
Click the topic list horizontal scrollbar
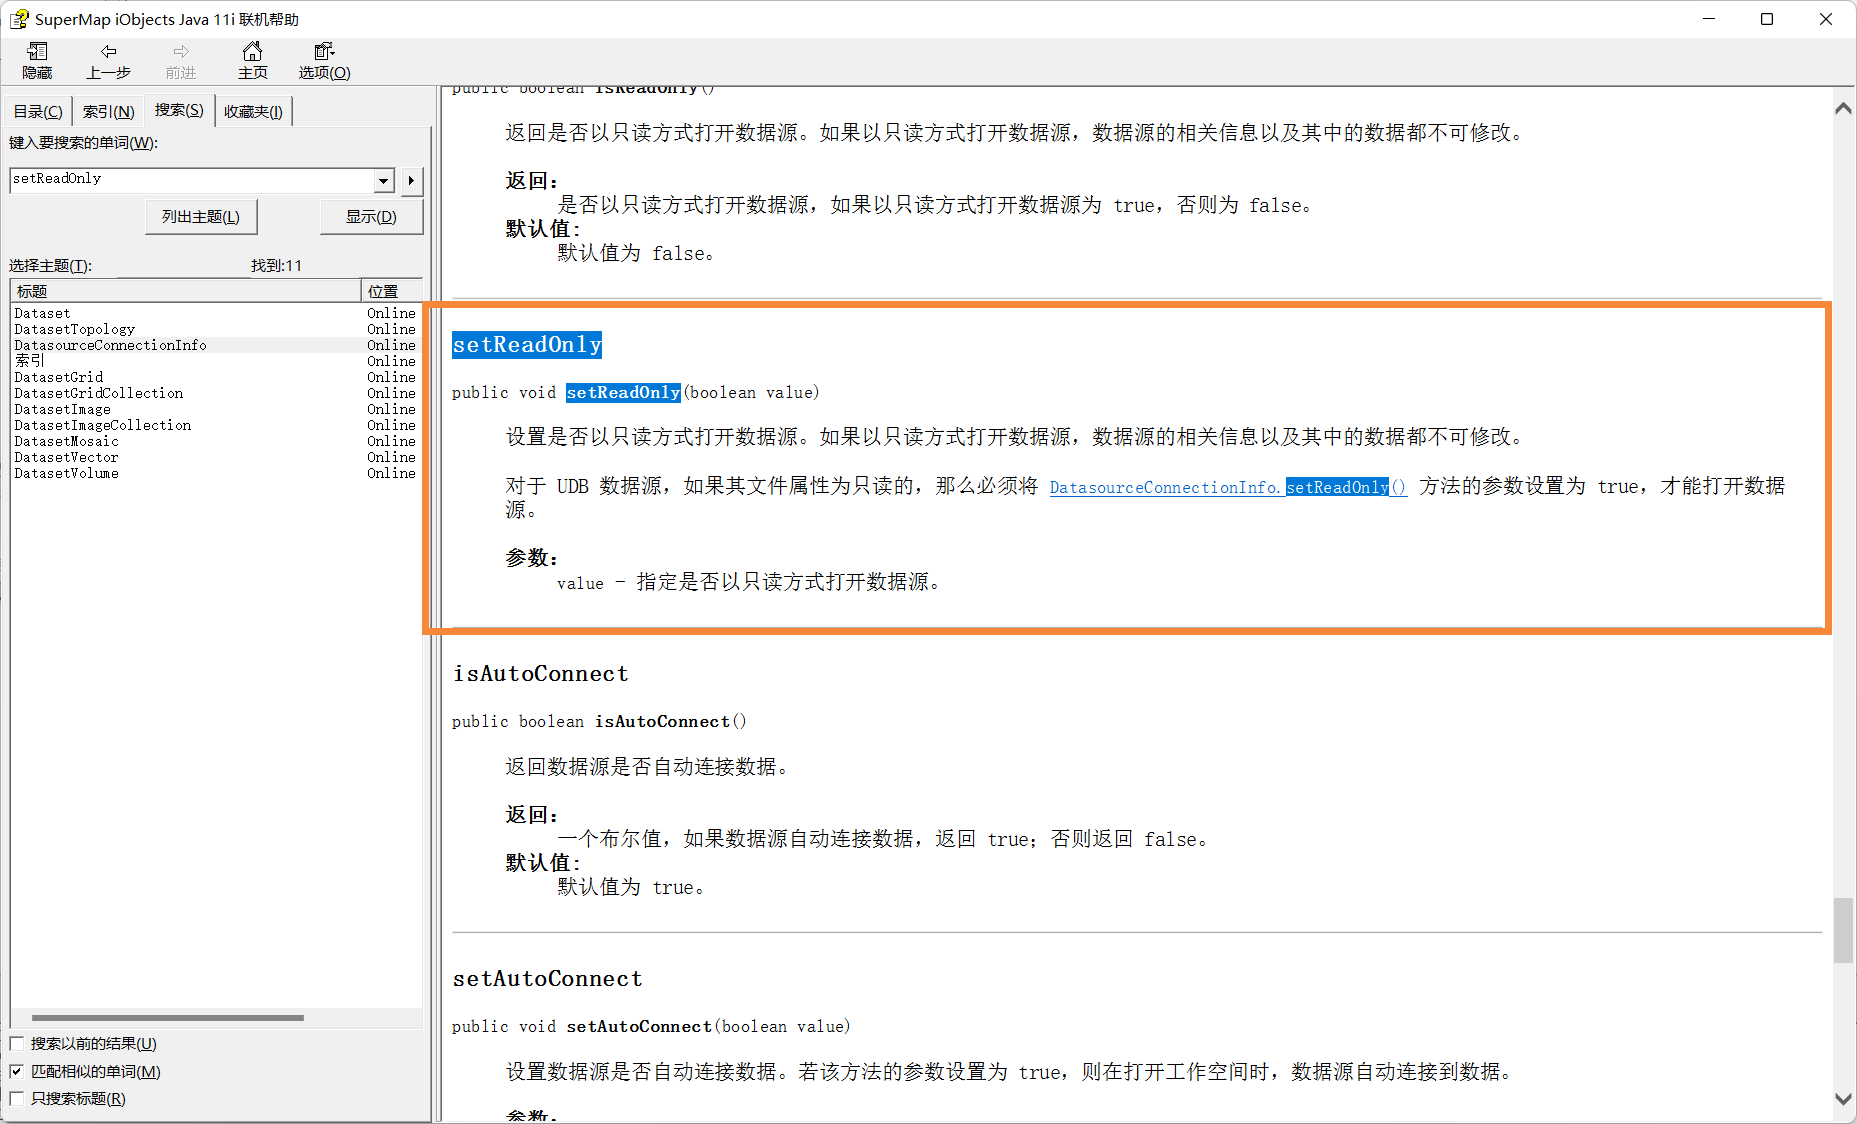coord(167,1018)
